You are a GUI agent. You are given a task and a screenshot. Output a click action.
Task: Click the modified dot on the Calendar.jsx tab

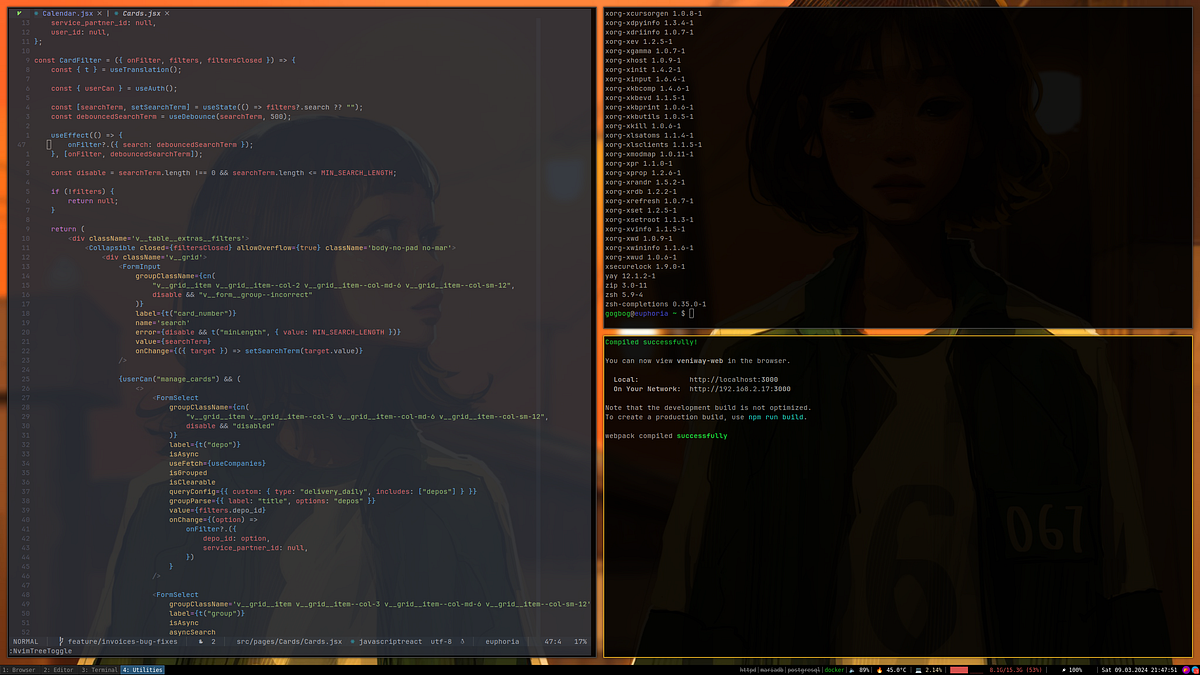pyautogui.click(x=36, y=14)
